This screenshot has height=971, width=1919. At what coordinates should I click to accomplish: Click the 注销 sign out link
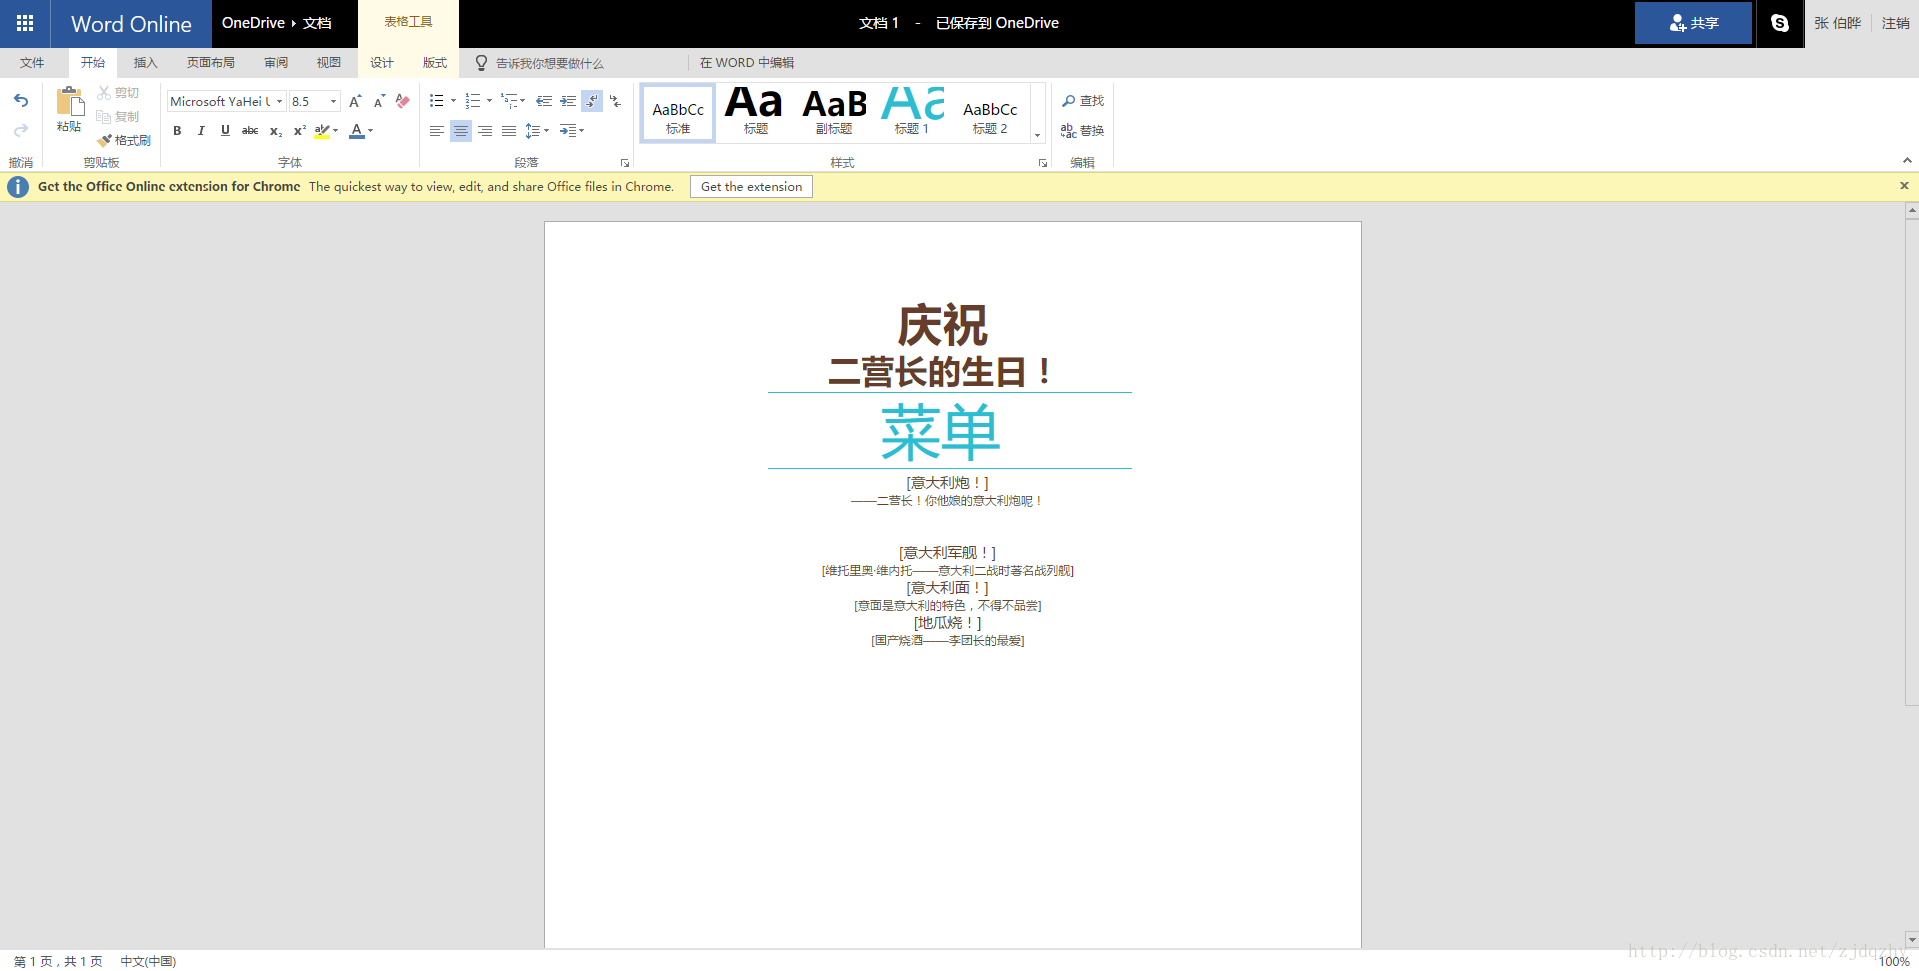(x=1896, y=23)
